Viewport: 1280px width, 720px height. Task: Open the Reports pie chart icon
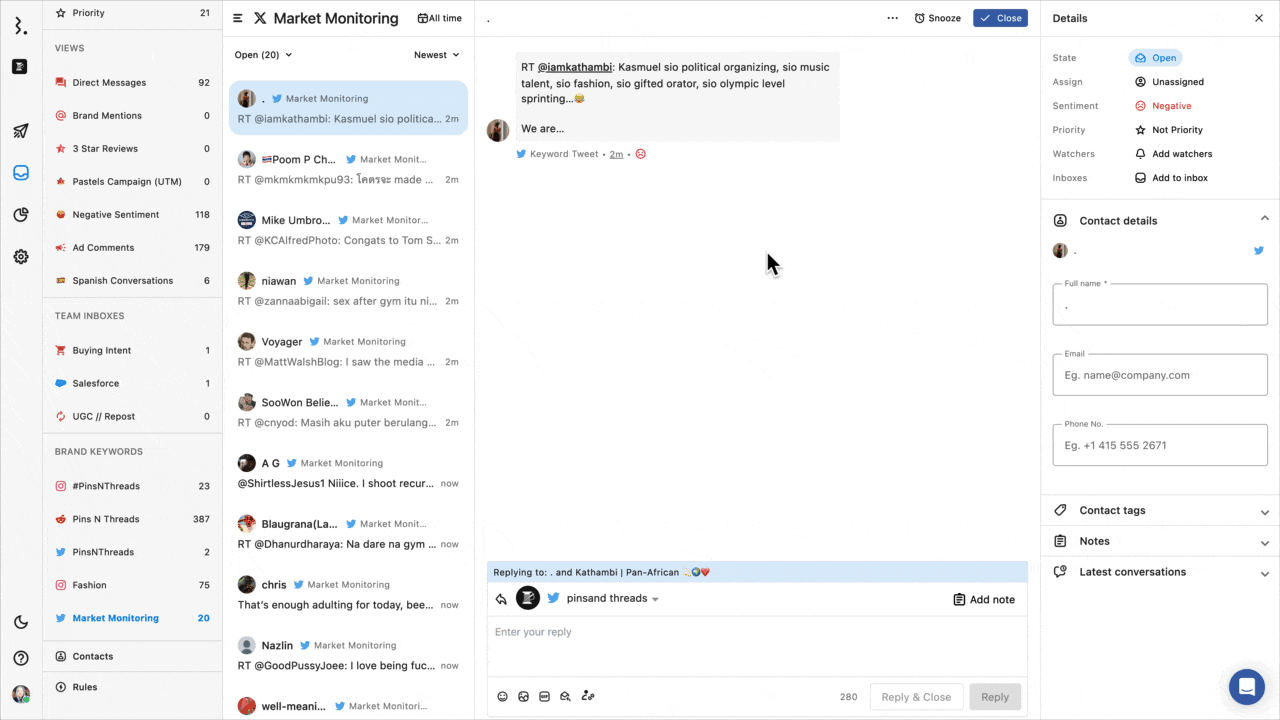pos(20,215)
